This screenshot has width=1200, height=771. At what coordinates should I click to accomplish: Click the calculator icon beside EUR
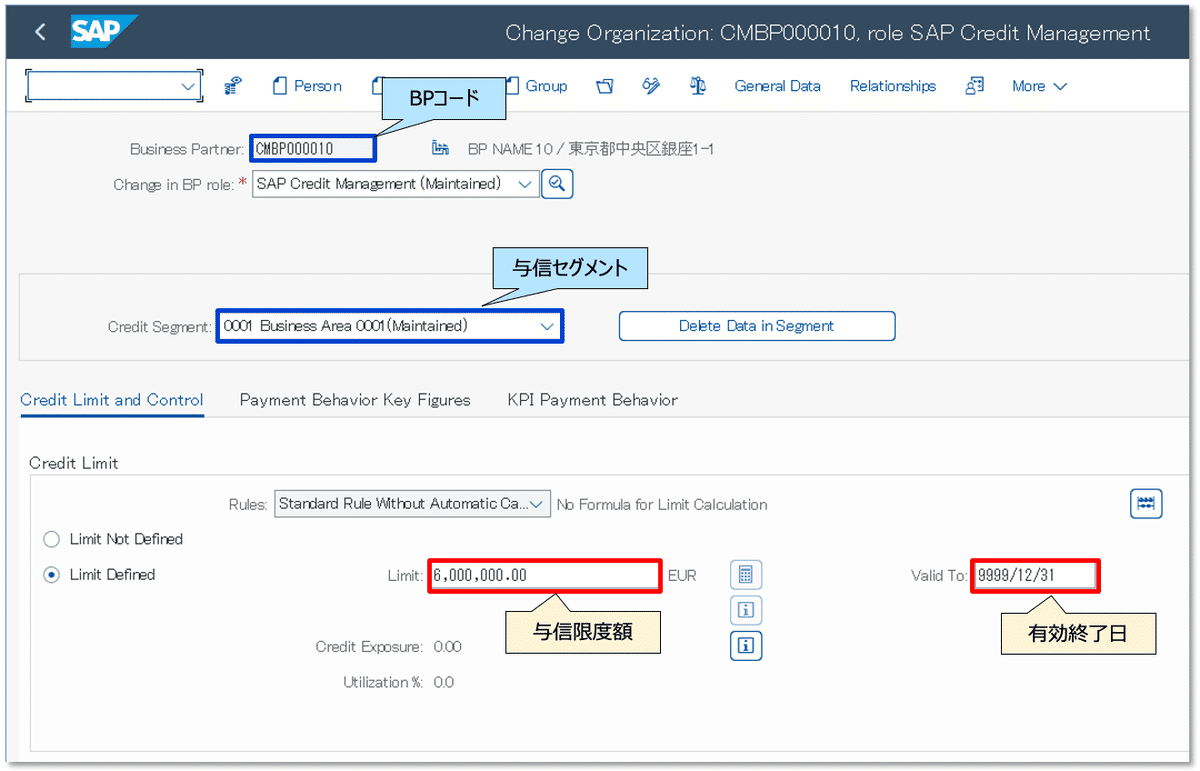pyautogui.click(x=745, y=575)
